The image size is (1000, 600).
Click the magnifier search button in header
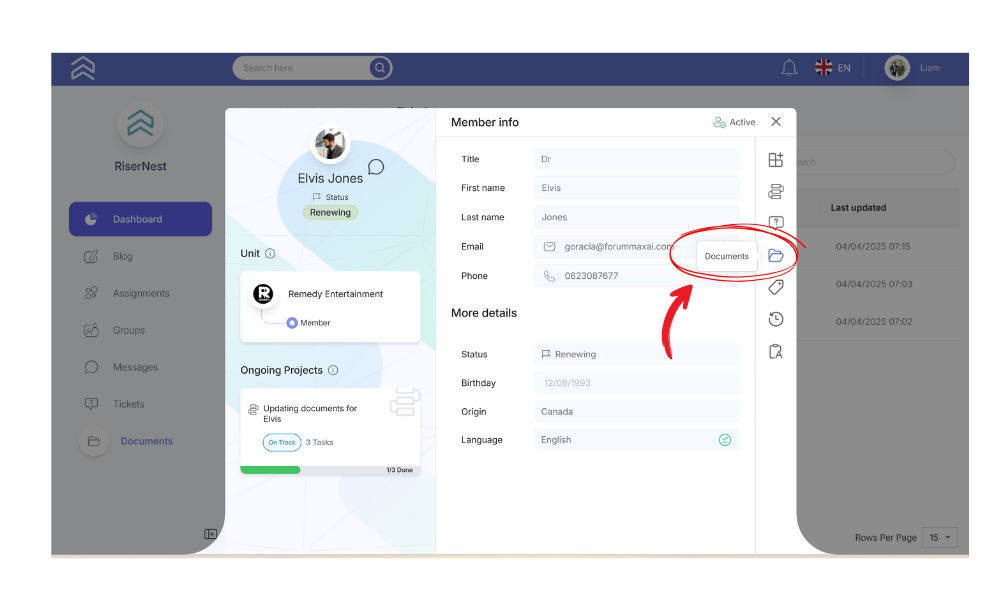coord(379,68)
